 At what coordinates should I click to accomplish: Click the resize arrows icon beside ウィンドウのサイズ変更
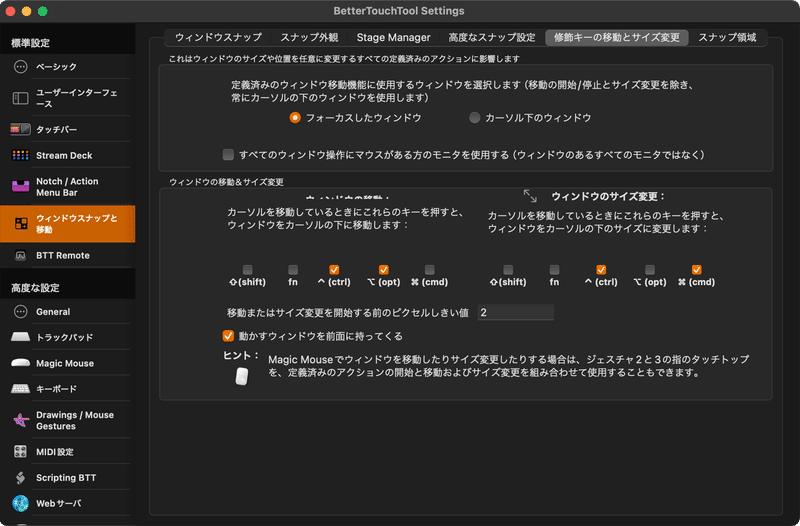(530, 196)
